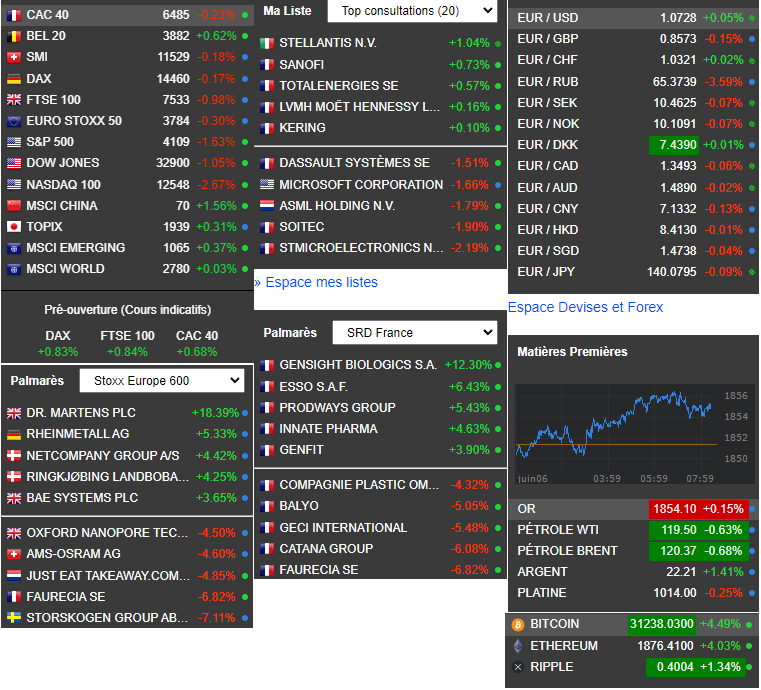The height and width of the screenshot is (690, 761).
Task: Click the status dot next to BITCOIN change
Action: [749, 624]
